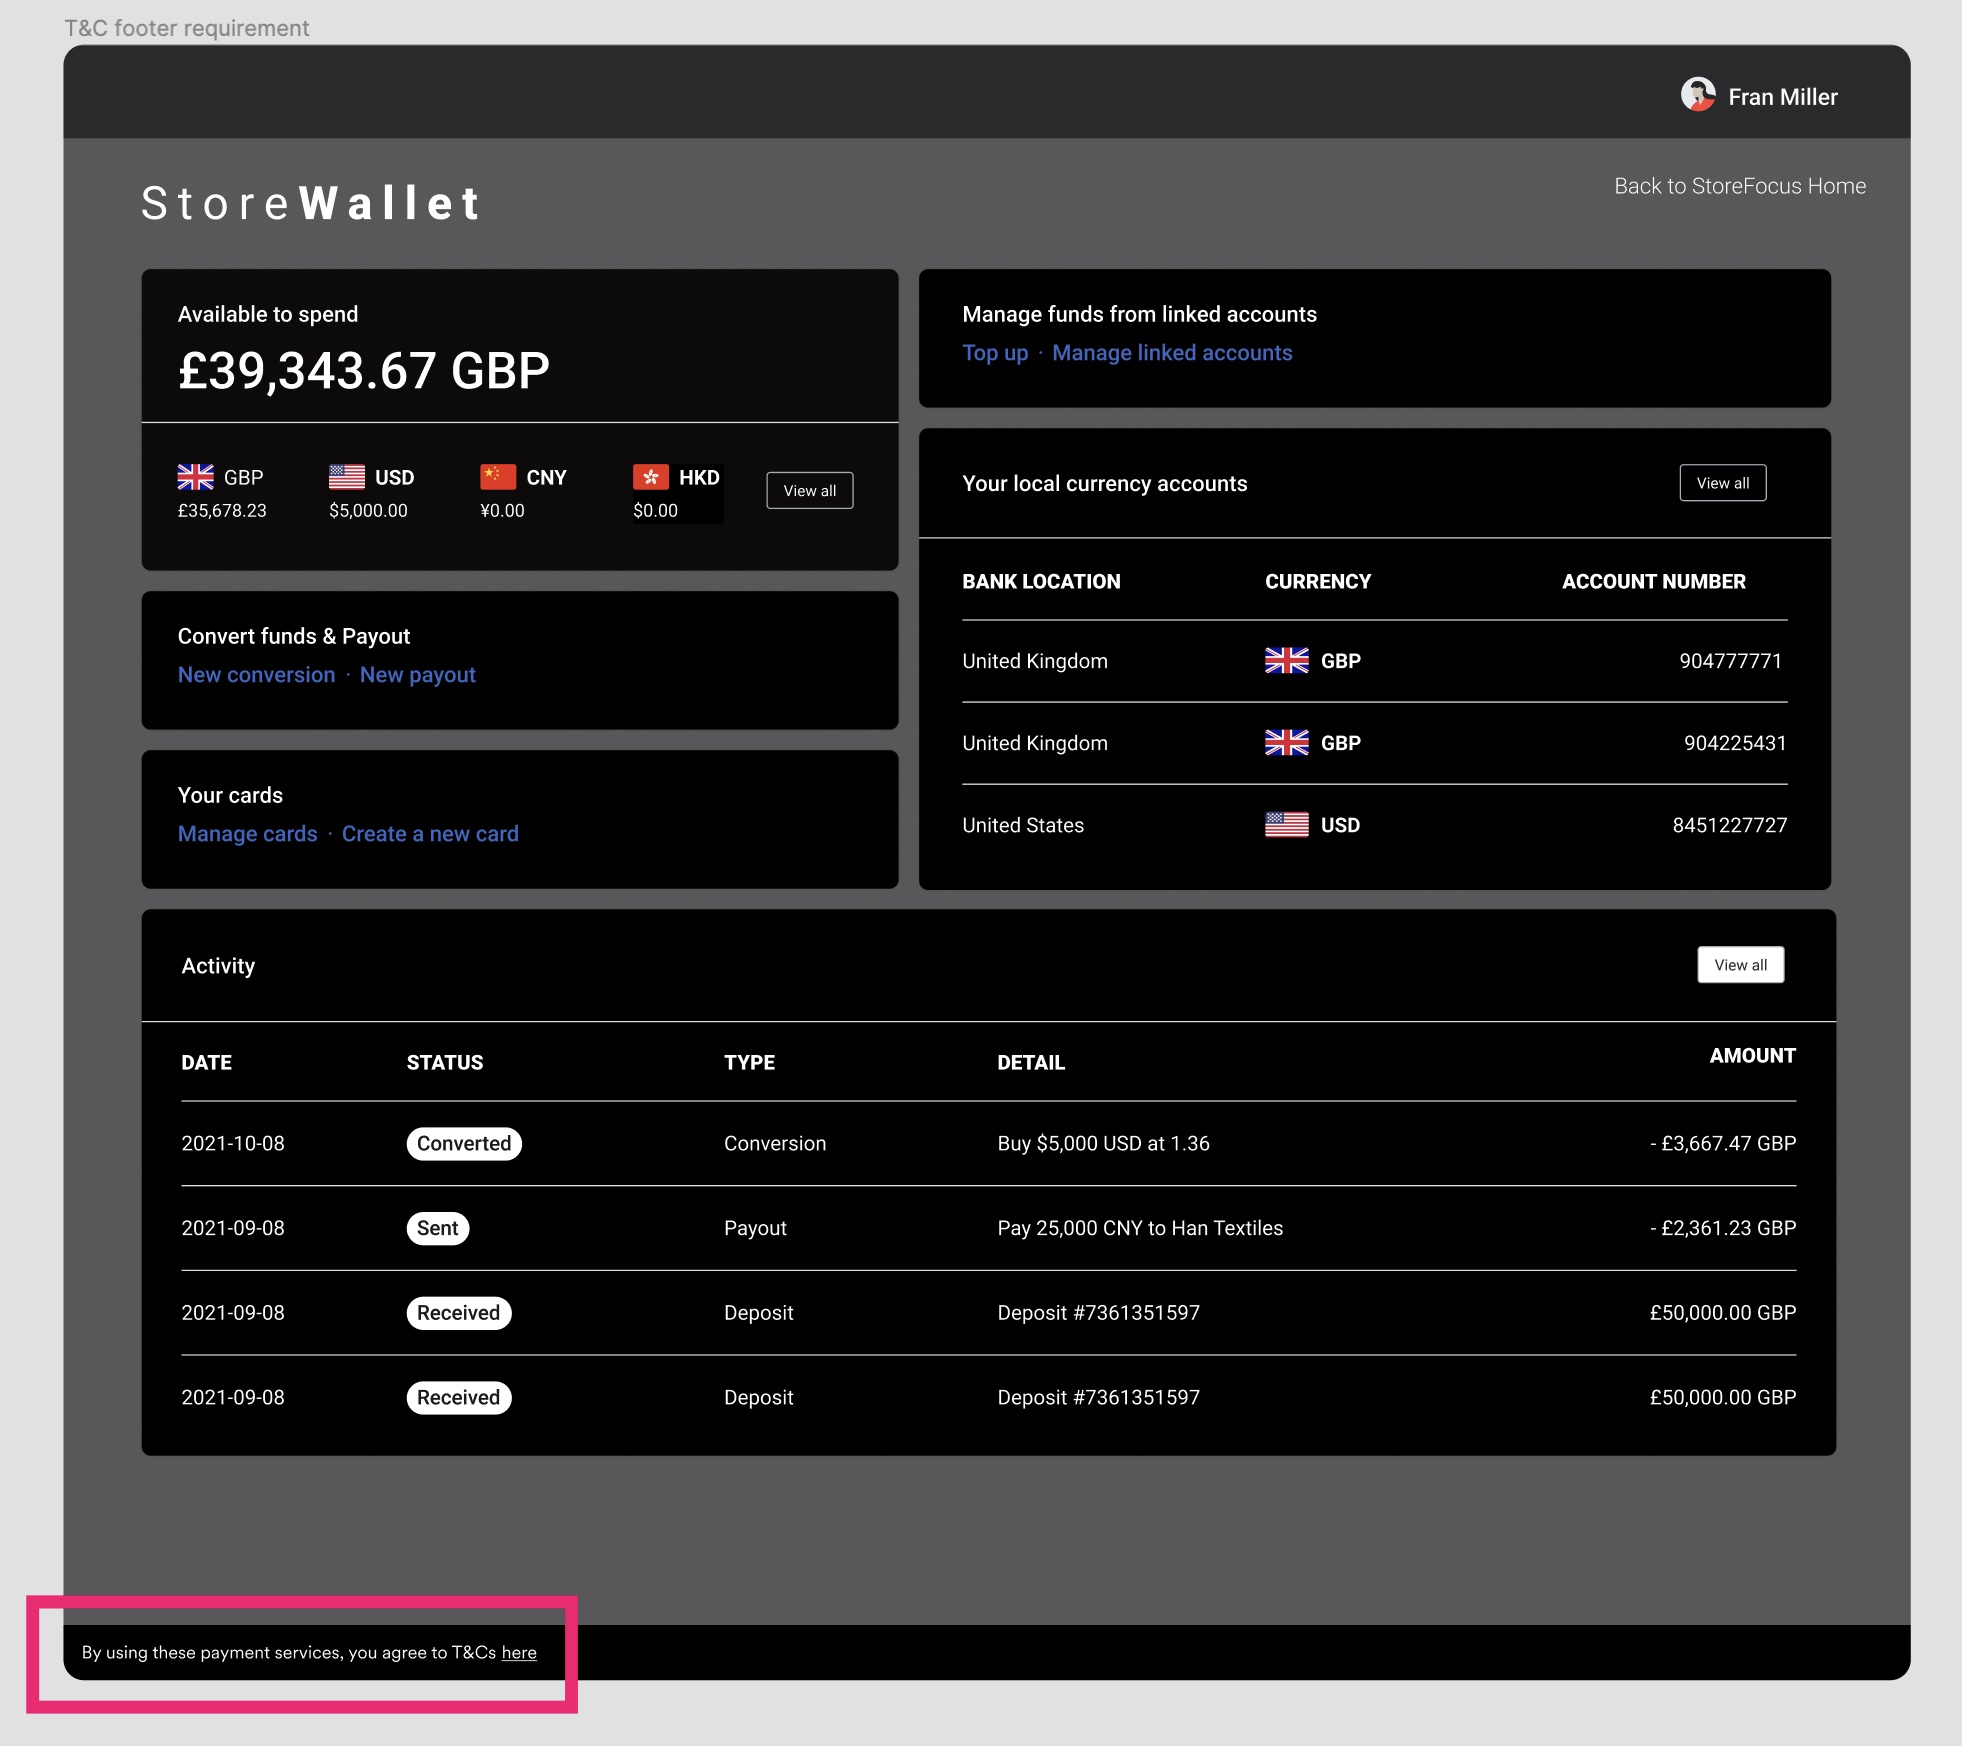Screen dimensions: 1962x1746
Task: Click US flag in United States row
Action: (x=1286, y=825)
